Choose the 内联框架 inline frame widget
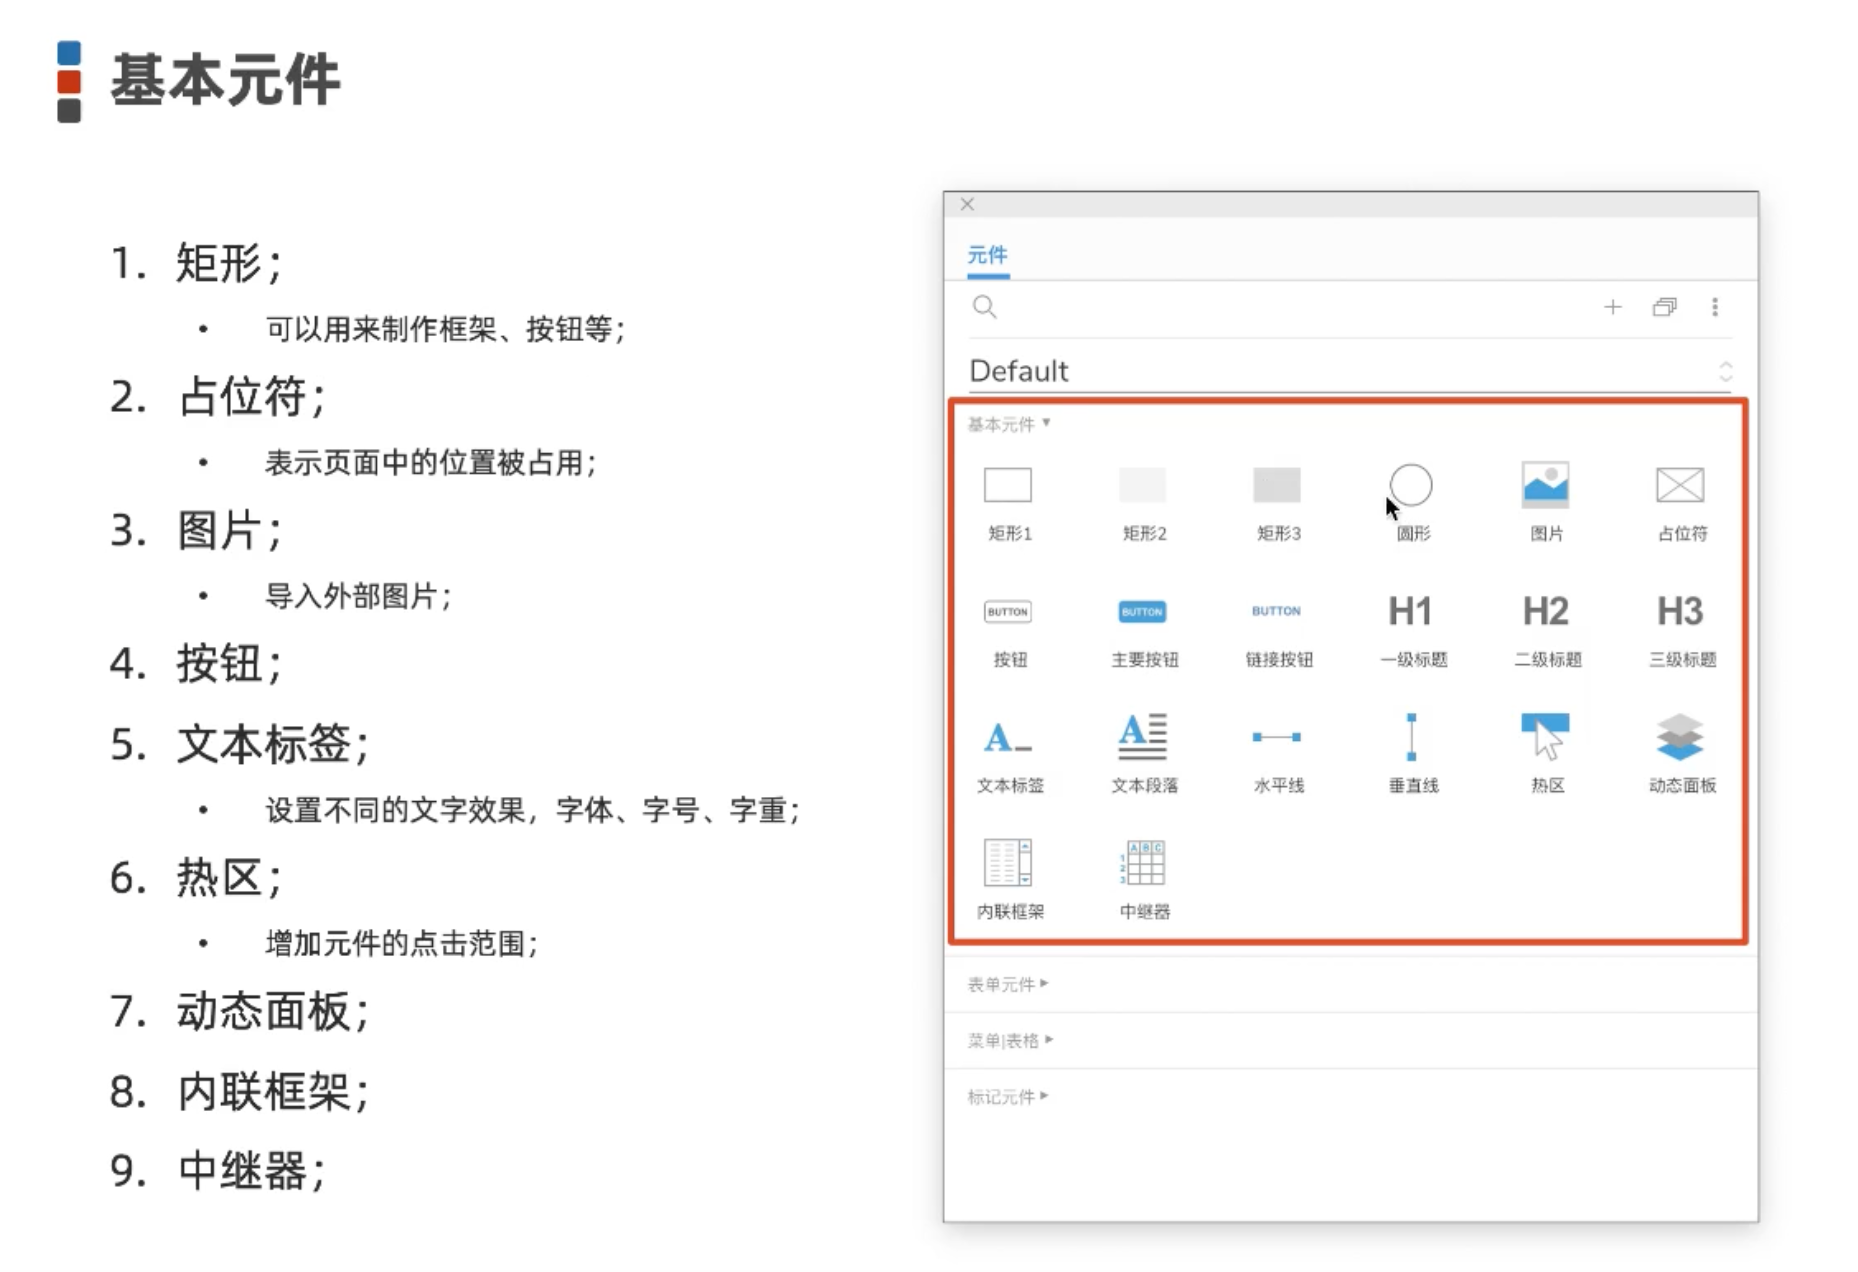The height and width of the screenshot is (1272, 1858). pyautogui.click(x=1008, y=880)
